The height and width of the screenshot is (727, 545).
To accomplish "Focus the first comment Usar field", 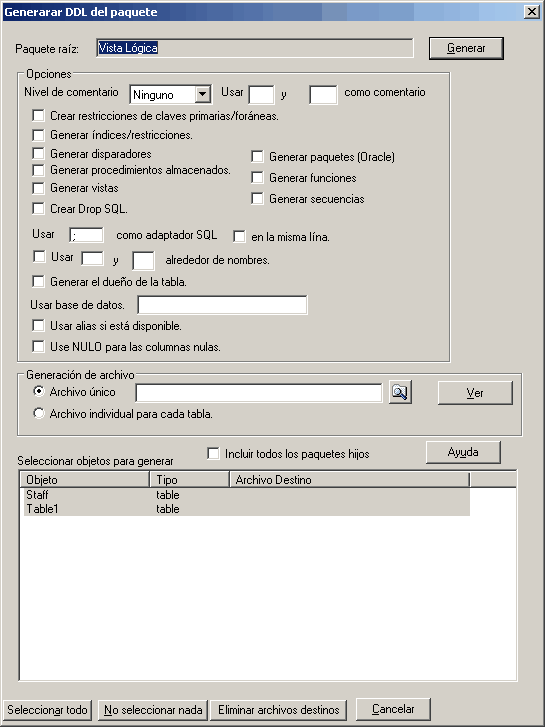I will [x=261, y=95].
